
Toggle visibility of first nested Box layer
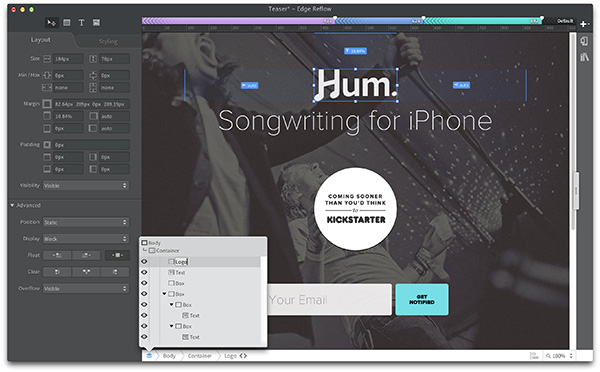click(x=144, y=304)
